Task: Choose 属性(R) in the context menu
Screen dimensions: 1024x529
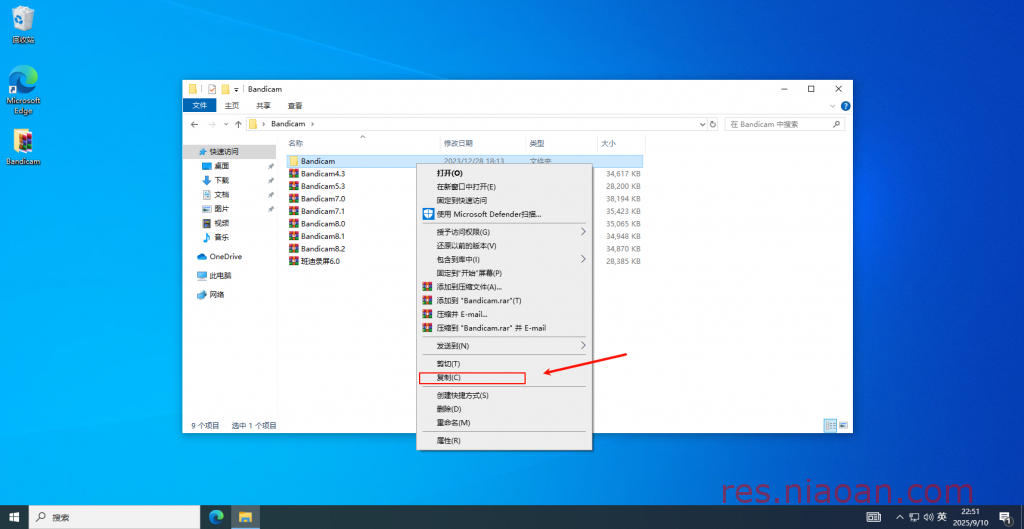Action: click(504, 440)
